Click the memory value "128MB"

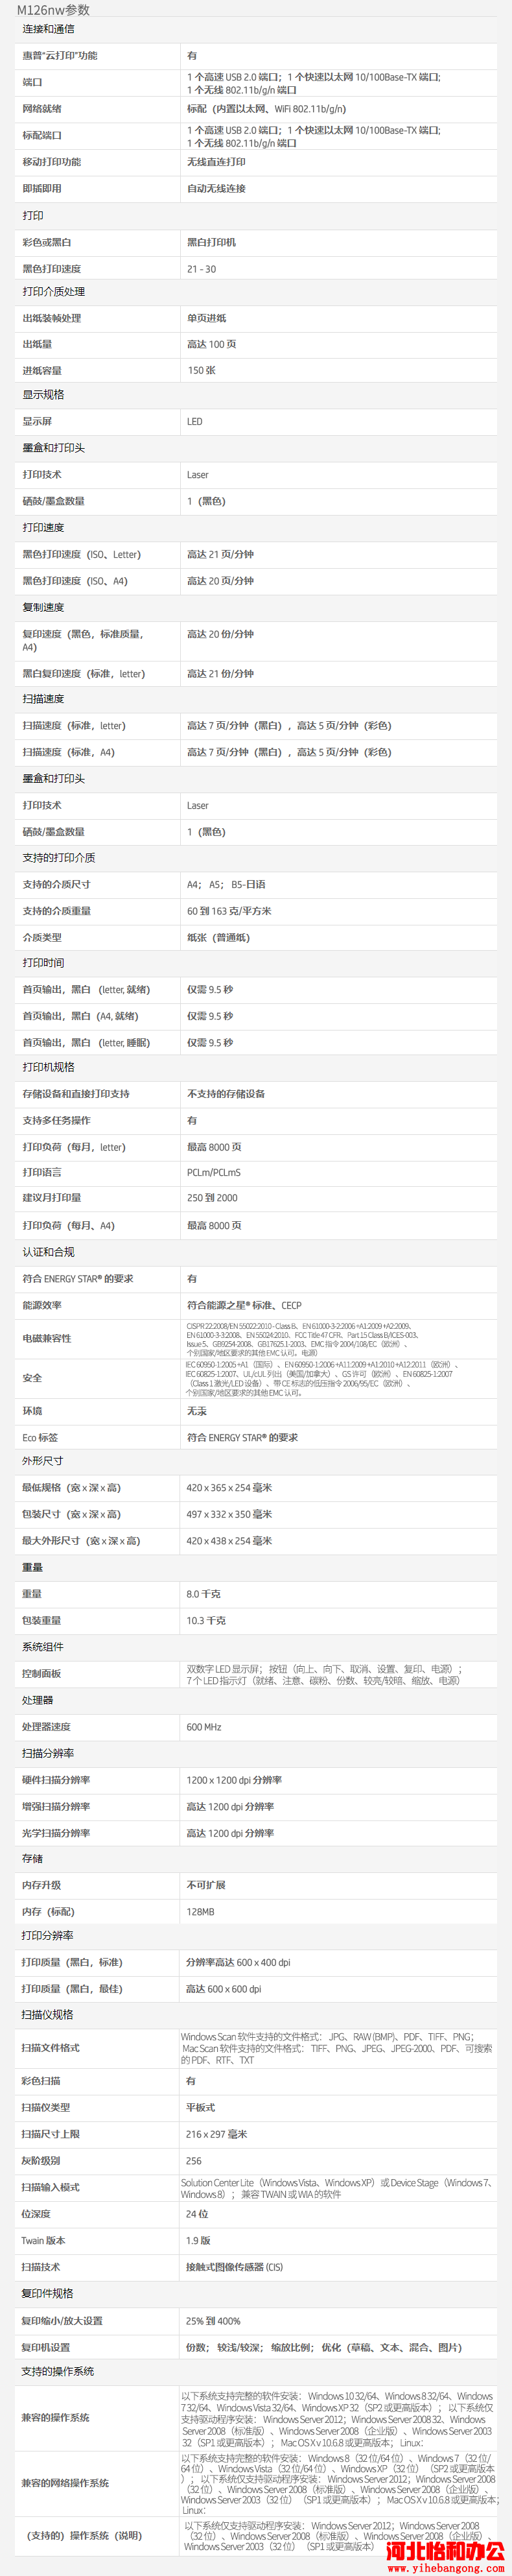click(x=200, y=1911)
